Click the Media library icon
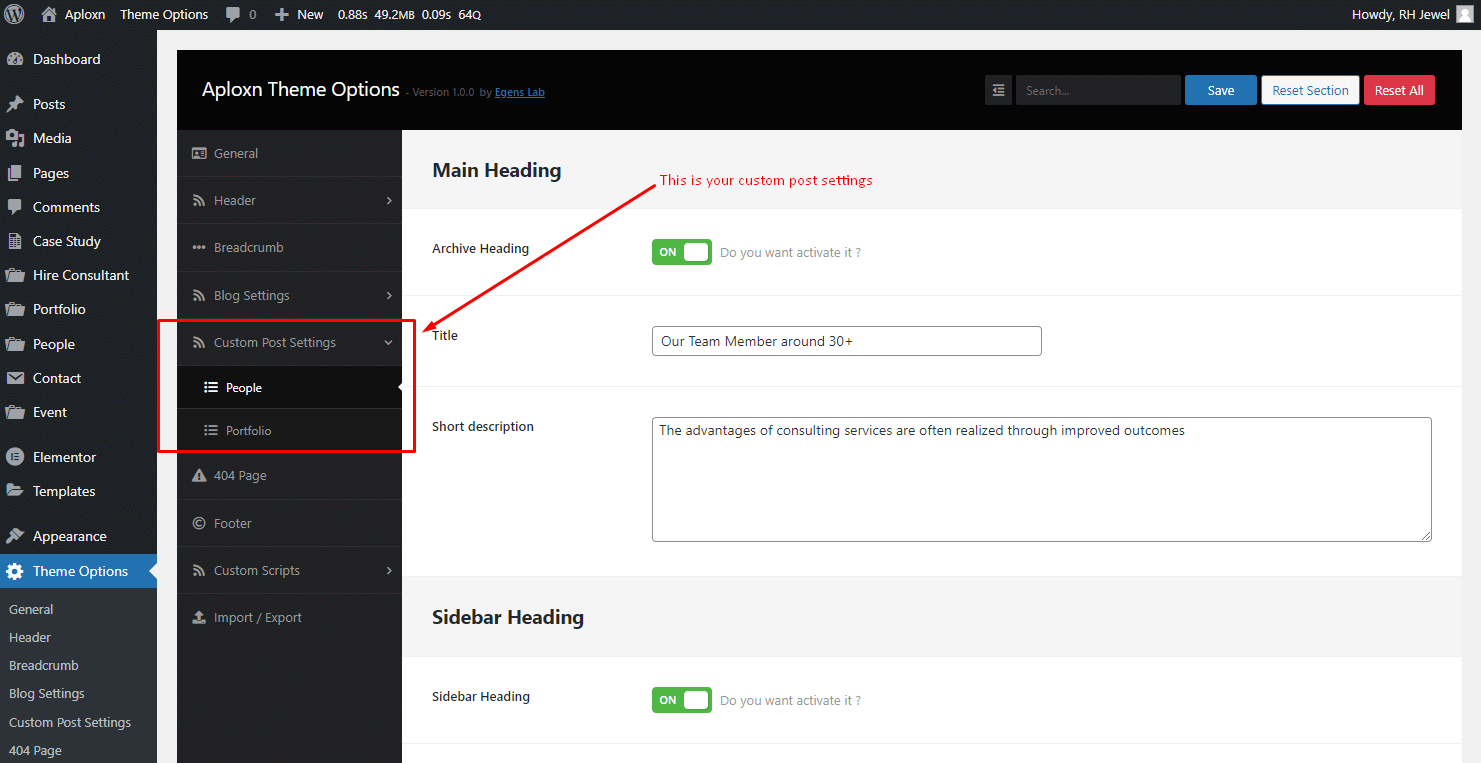The height and width of the screenshot is (763, 1481). tap(15, 138)
